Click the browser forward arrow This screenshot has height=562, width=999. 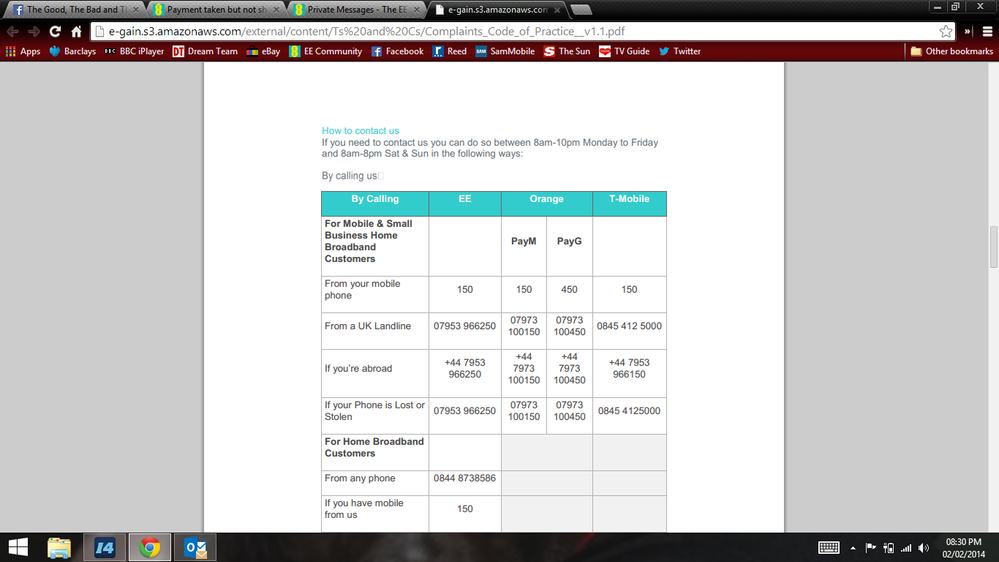click(x=34, y=31)
